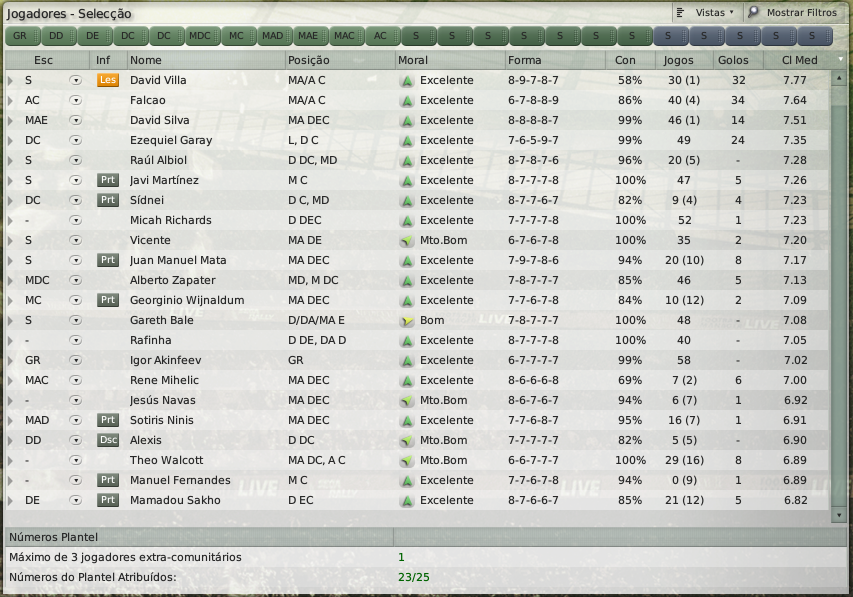853x597 pixels.
Task: Sort by the Golos column header
Action: [738, 60]
